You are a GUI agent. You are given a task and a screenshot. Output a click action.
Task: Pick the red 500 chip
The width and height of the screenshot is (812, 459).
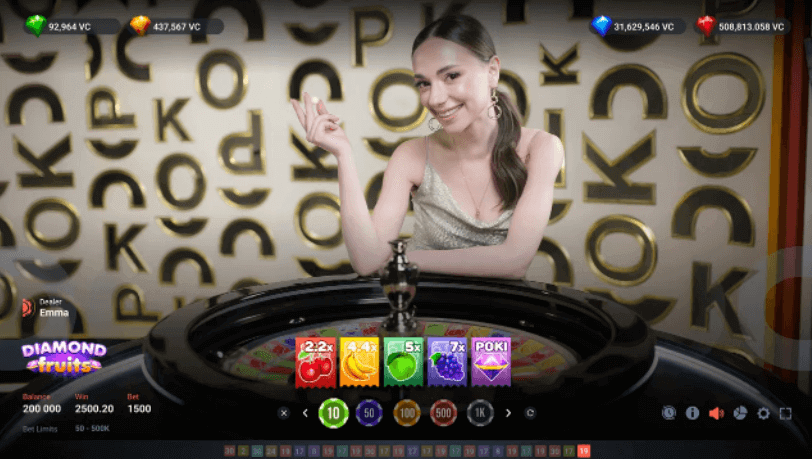(443, 413)
